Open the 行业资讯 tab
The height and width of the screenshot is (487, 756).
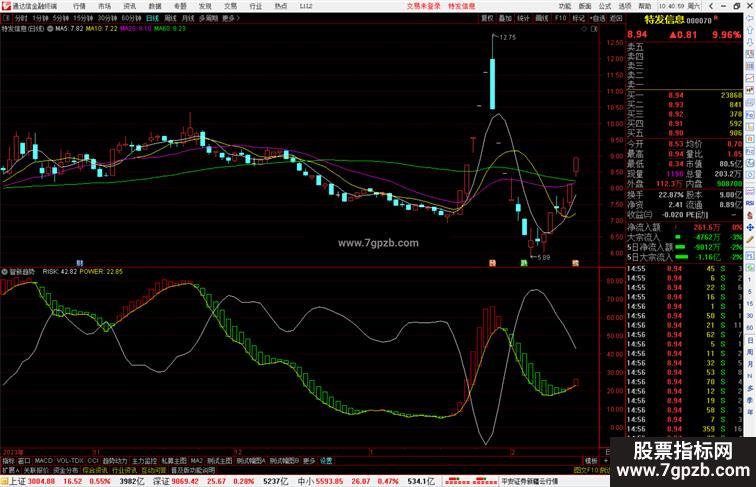click(124, 470)
